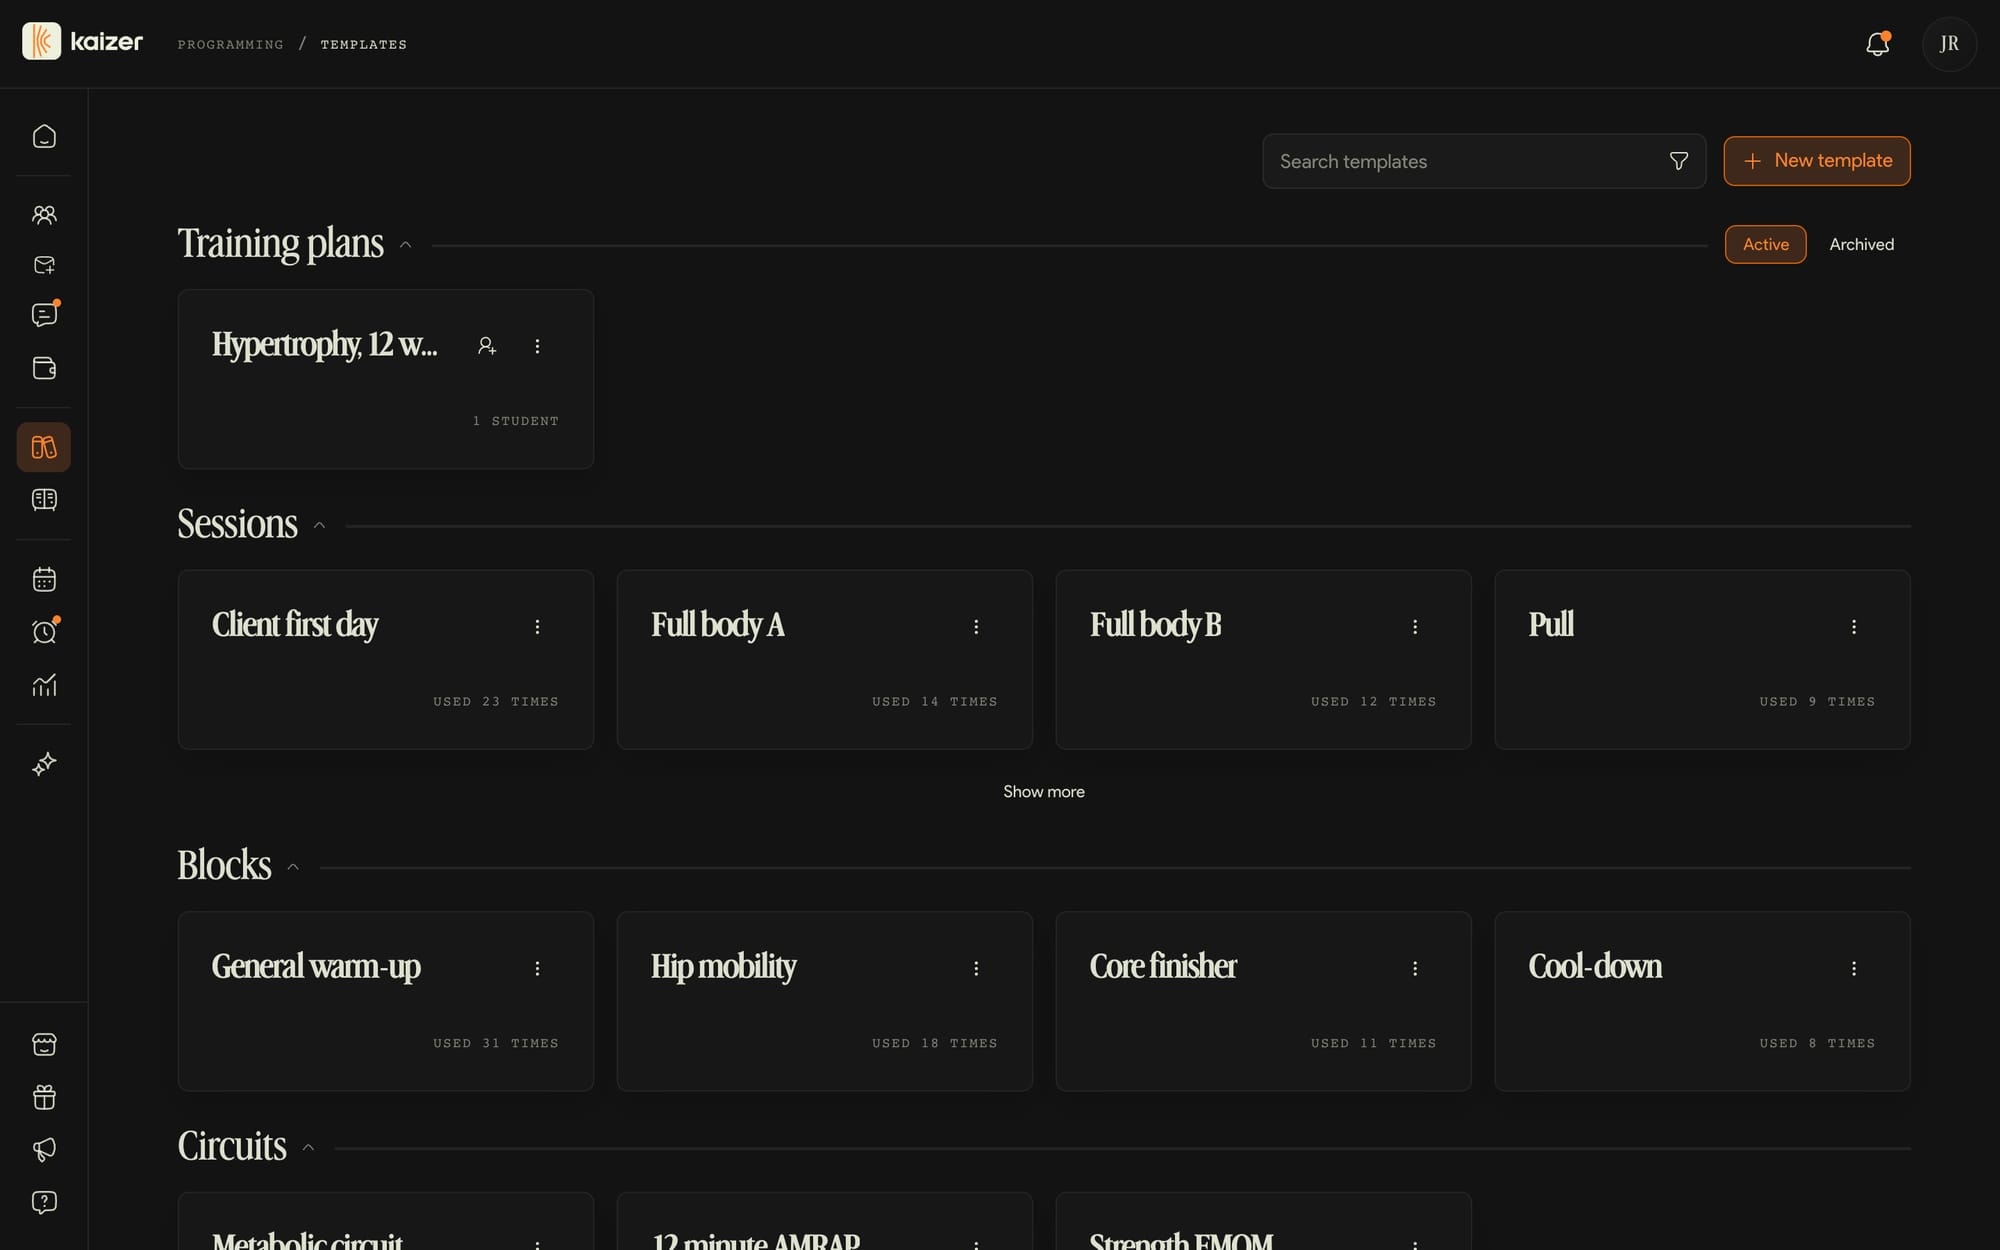Collapse the Training plans section

click(406, 245)
